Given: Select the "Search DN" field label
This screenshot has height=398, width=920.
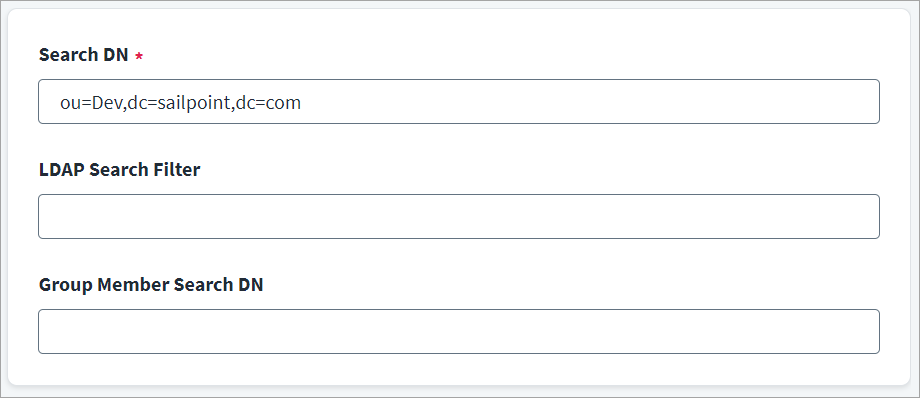Looking at the screenshot, I should pos(83,55).
